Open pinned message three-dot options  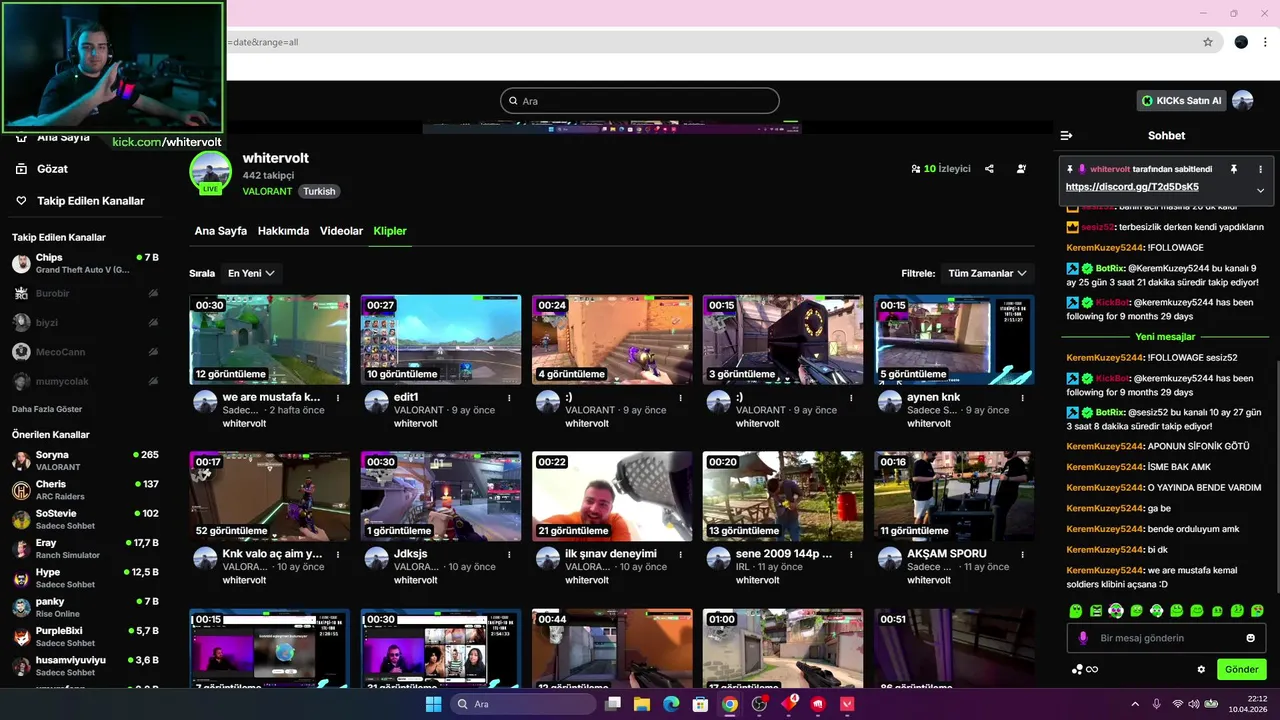pos(1260,169)
